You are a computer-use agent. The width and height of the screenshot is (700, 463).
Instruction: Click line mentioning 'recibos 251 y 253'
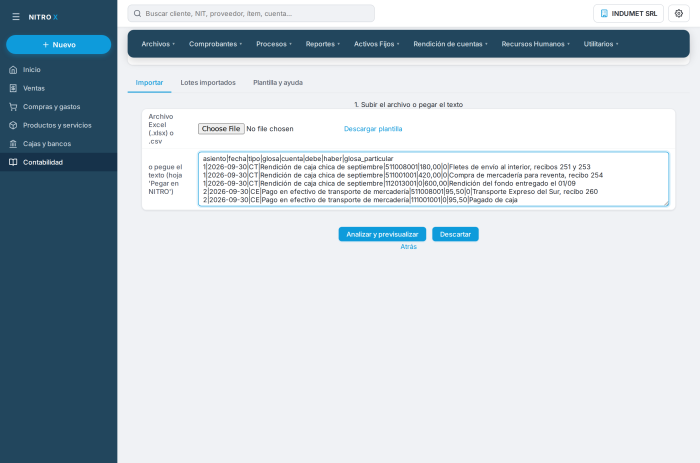point(396,167)
